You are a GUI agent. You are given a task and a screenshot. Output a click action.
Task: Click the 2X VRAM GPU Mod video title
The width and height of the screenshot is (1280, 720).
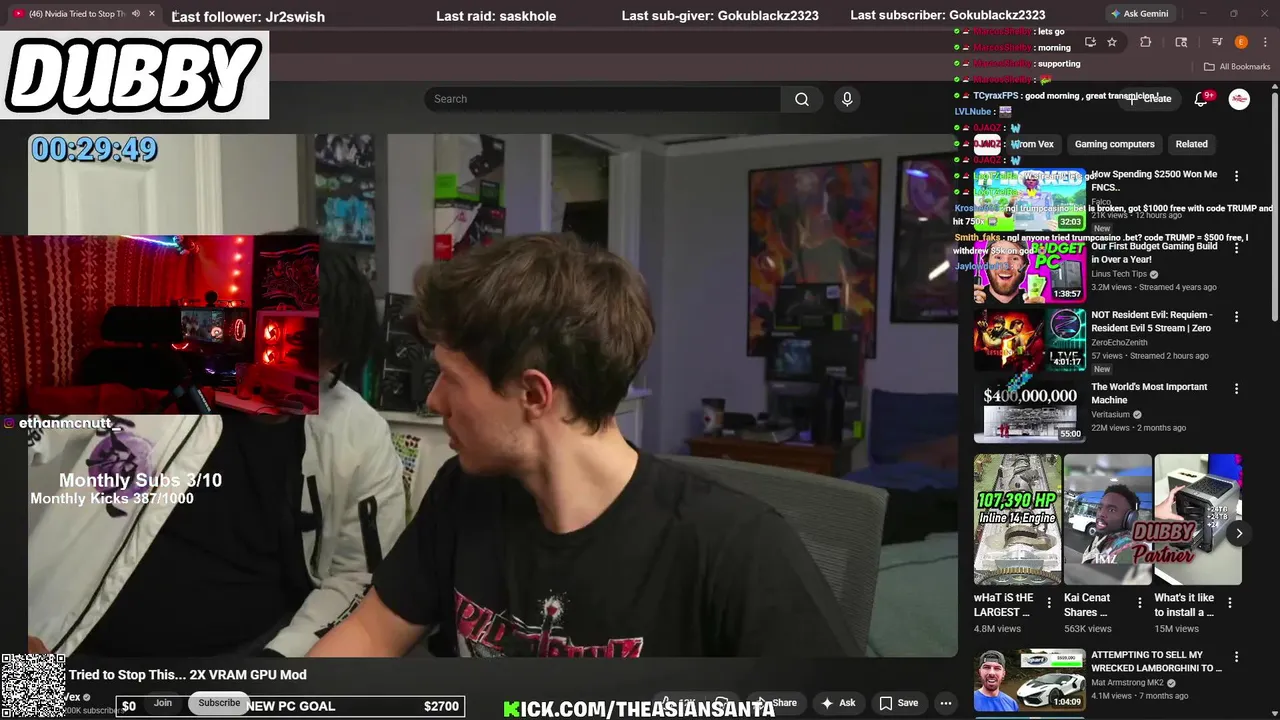tap(188, 675)
